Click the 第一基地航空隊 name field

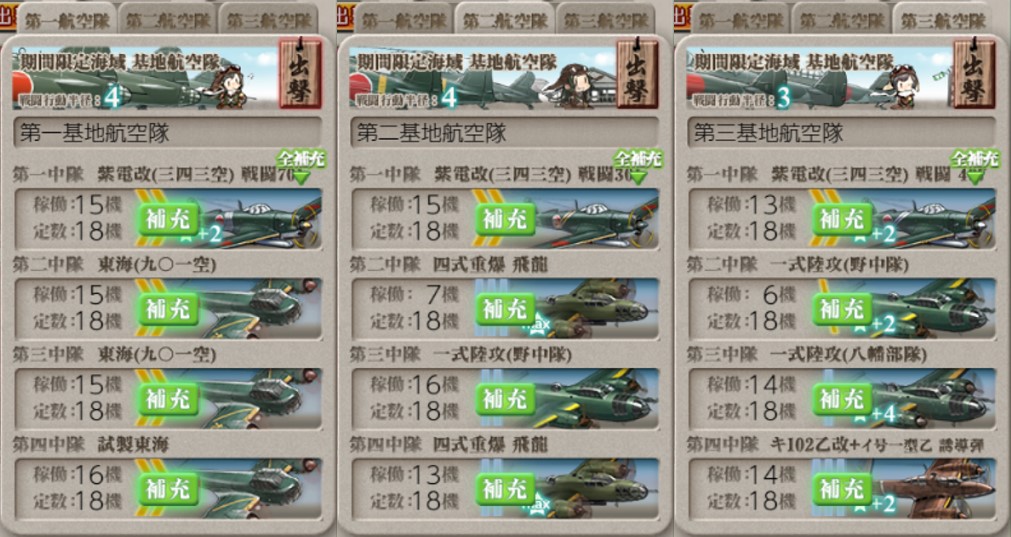coord(168,133)
